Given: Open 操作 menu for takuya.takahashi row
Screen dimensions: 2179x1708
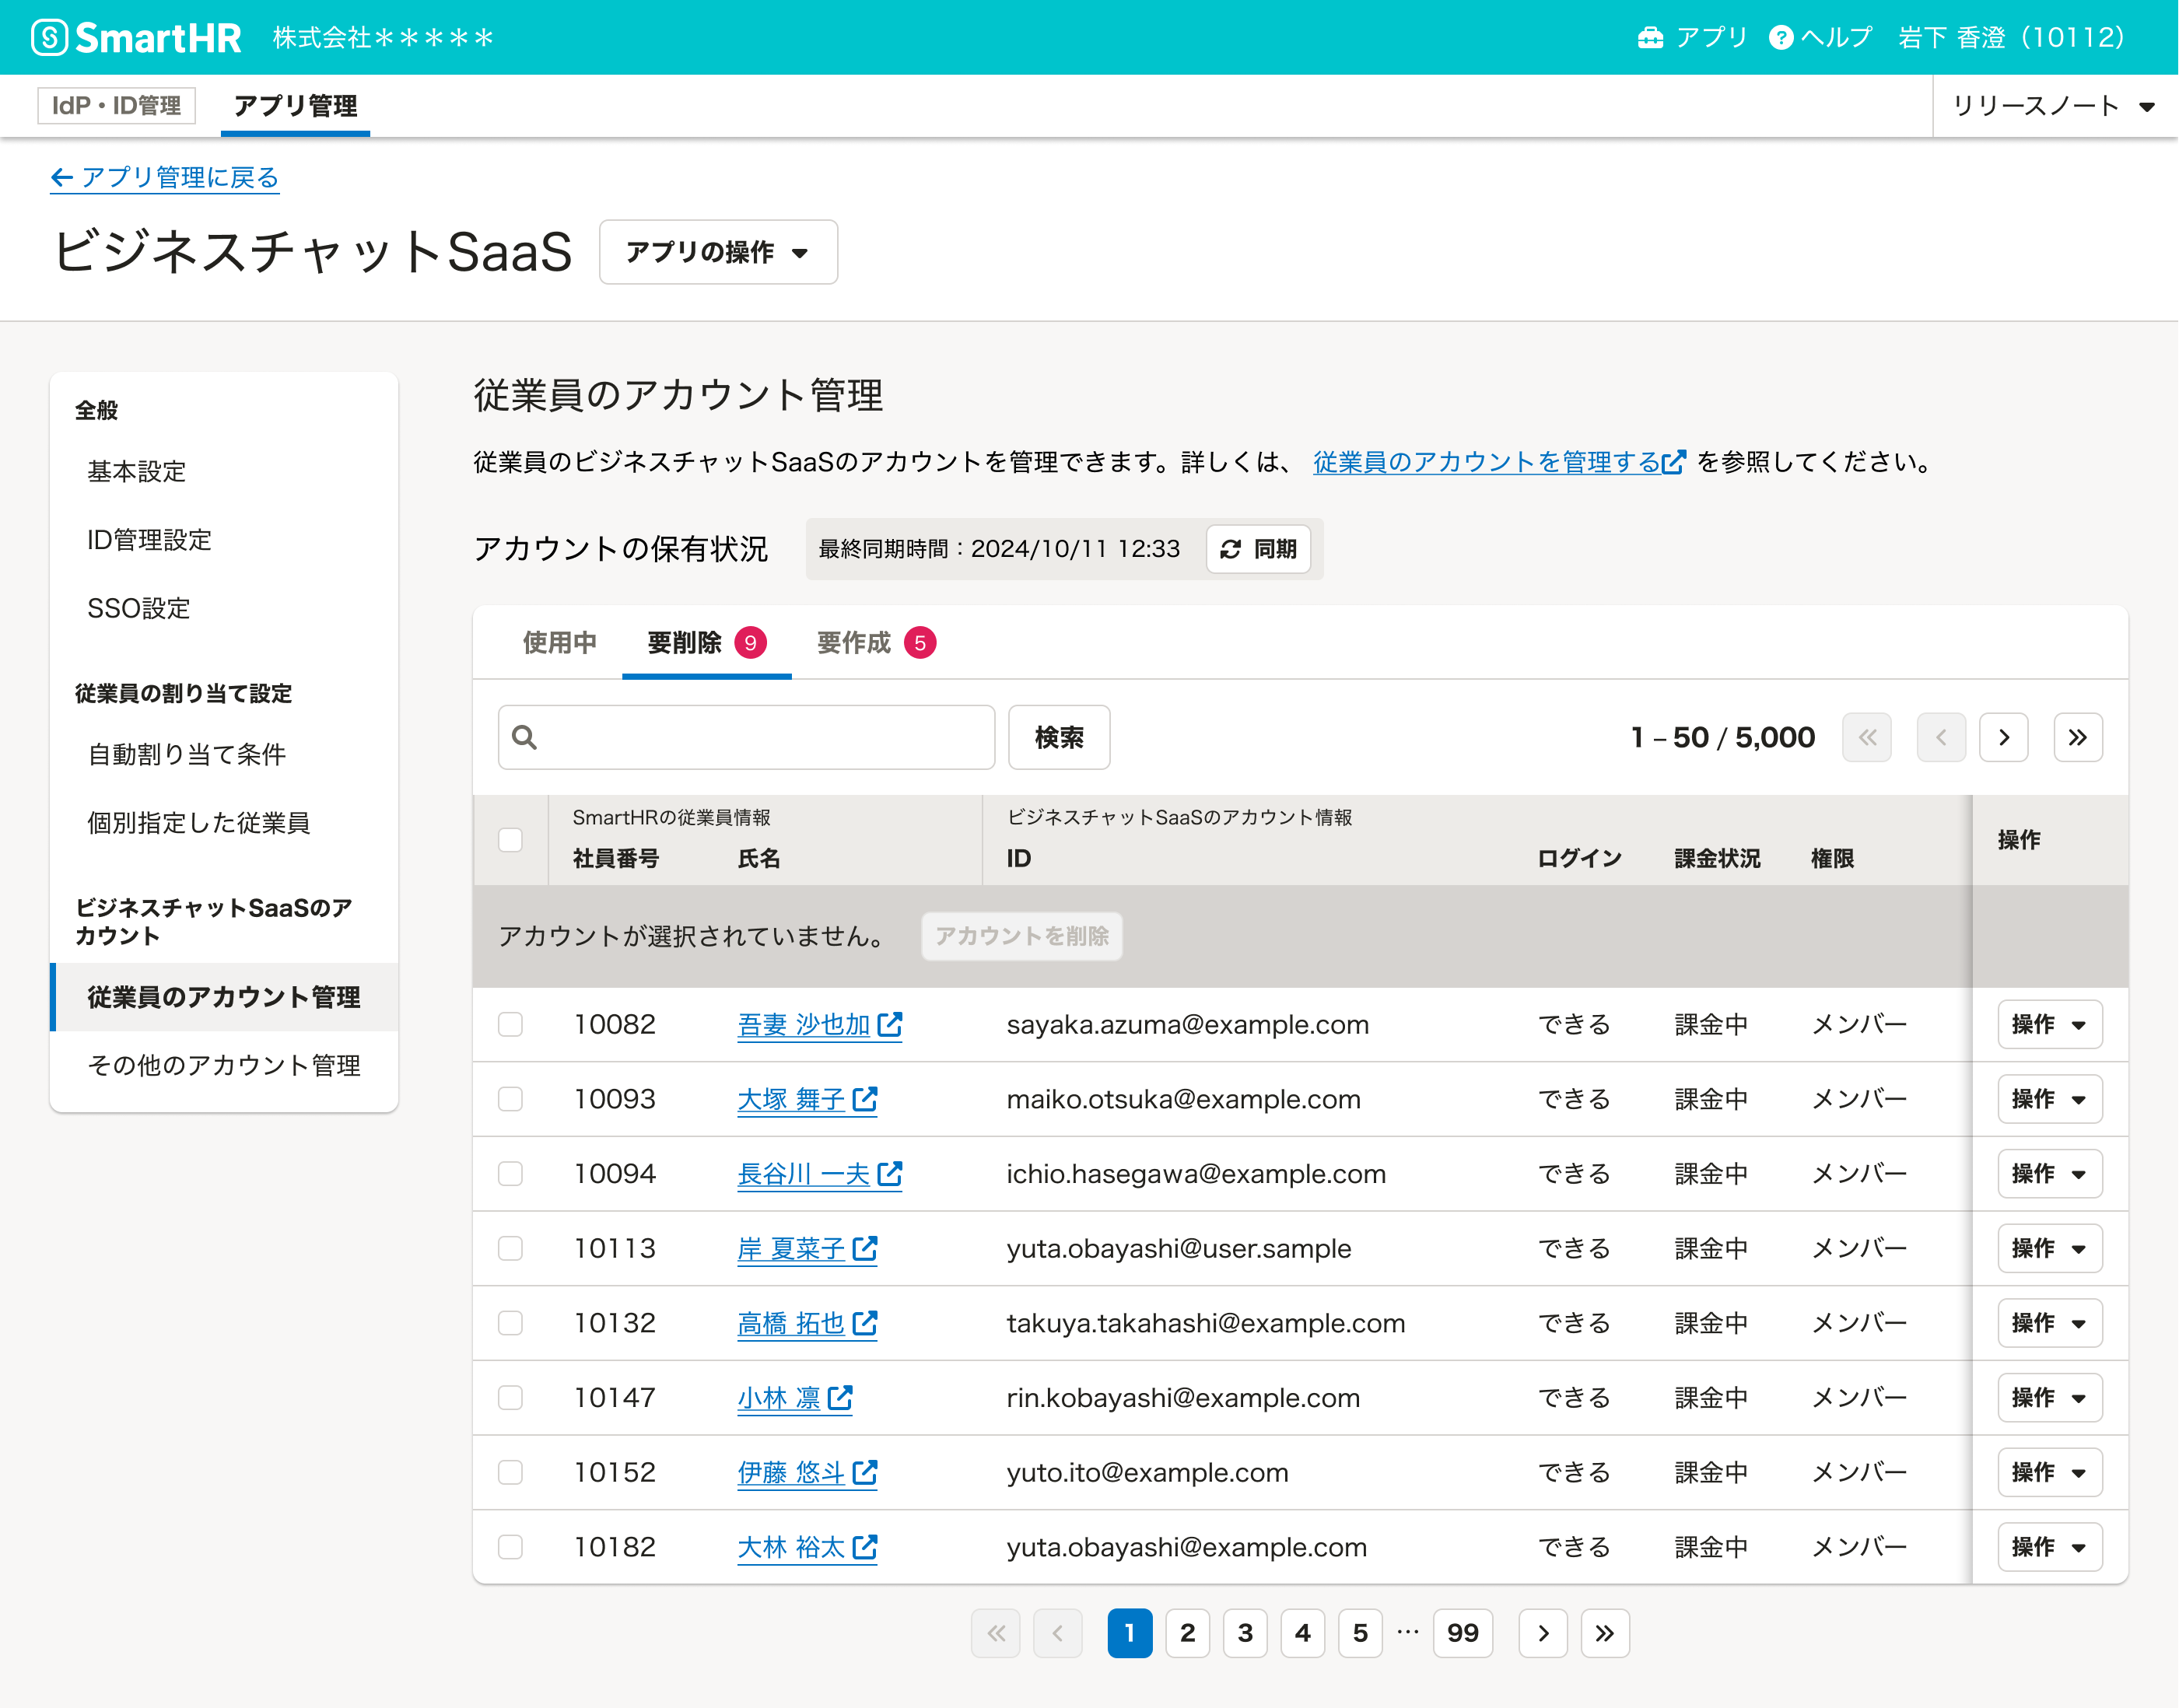Looking at the screenshot, I should [2049, 1323].
